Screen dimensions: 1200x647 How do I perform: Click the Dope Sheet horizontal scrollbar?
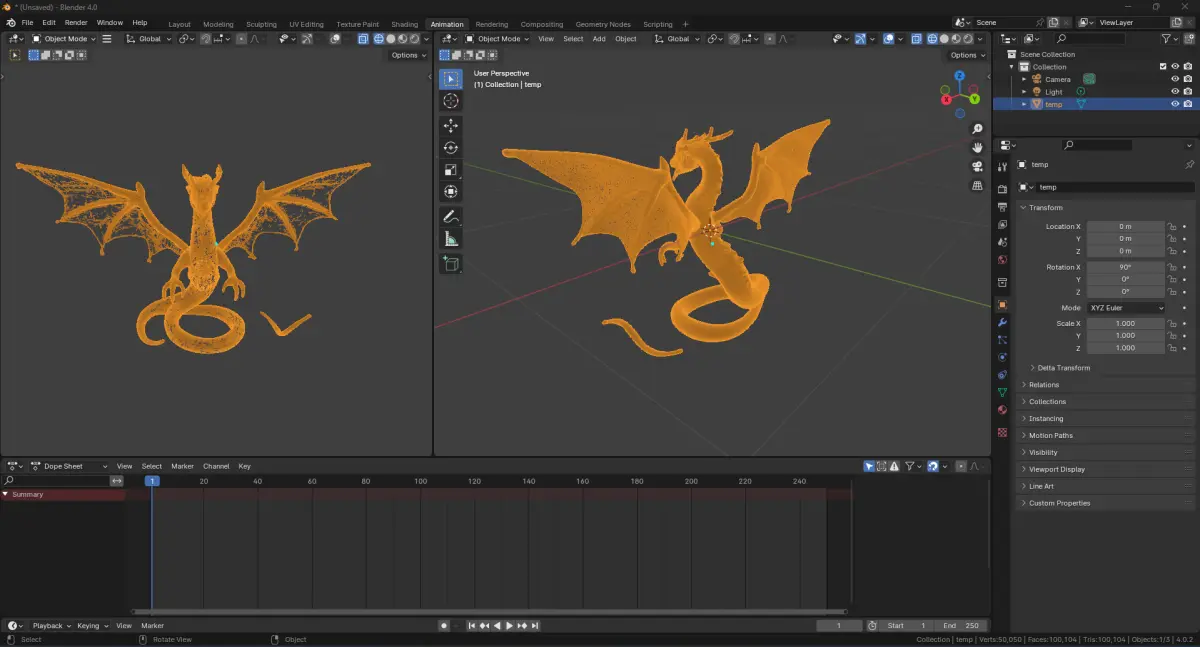490,612
